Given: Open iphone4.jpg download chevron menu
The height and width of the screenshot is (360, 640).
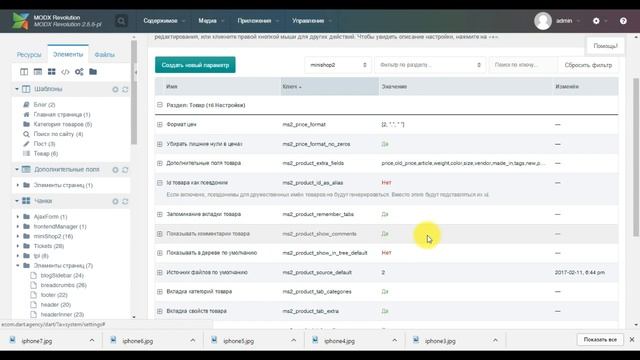Looking at the screenshot, I should (394, 340).
